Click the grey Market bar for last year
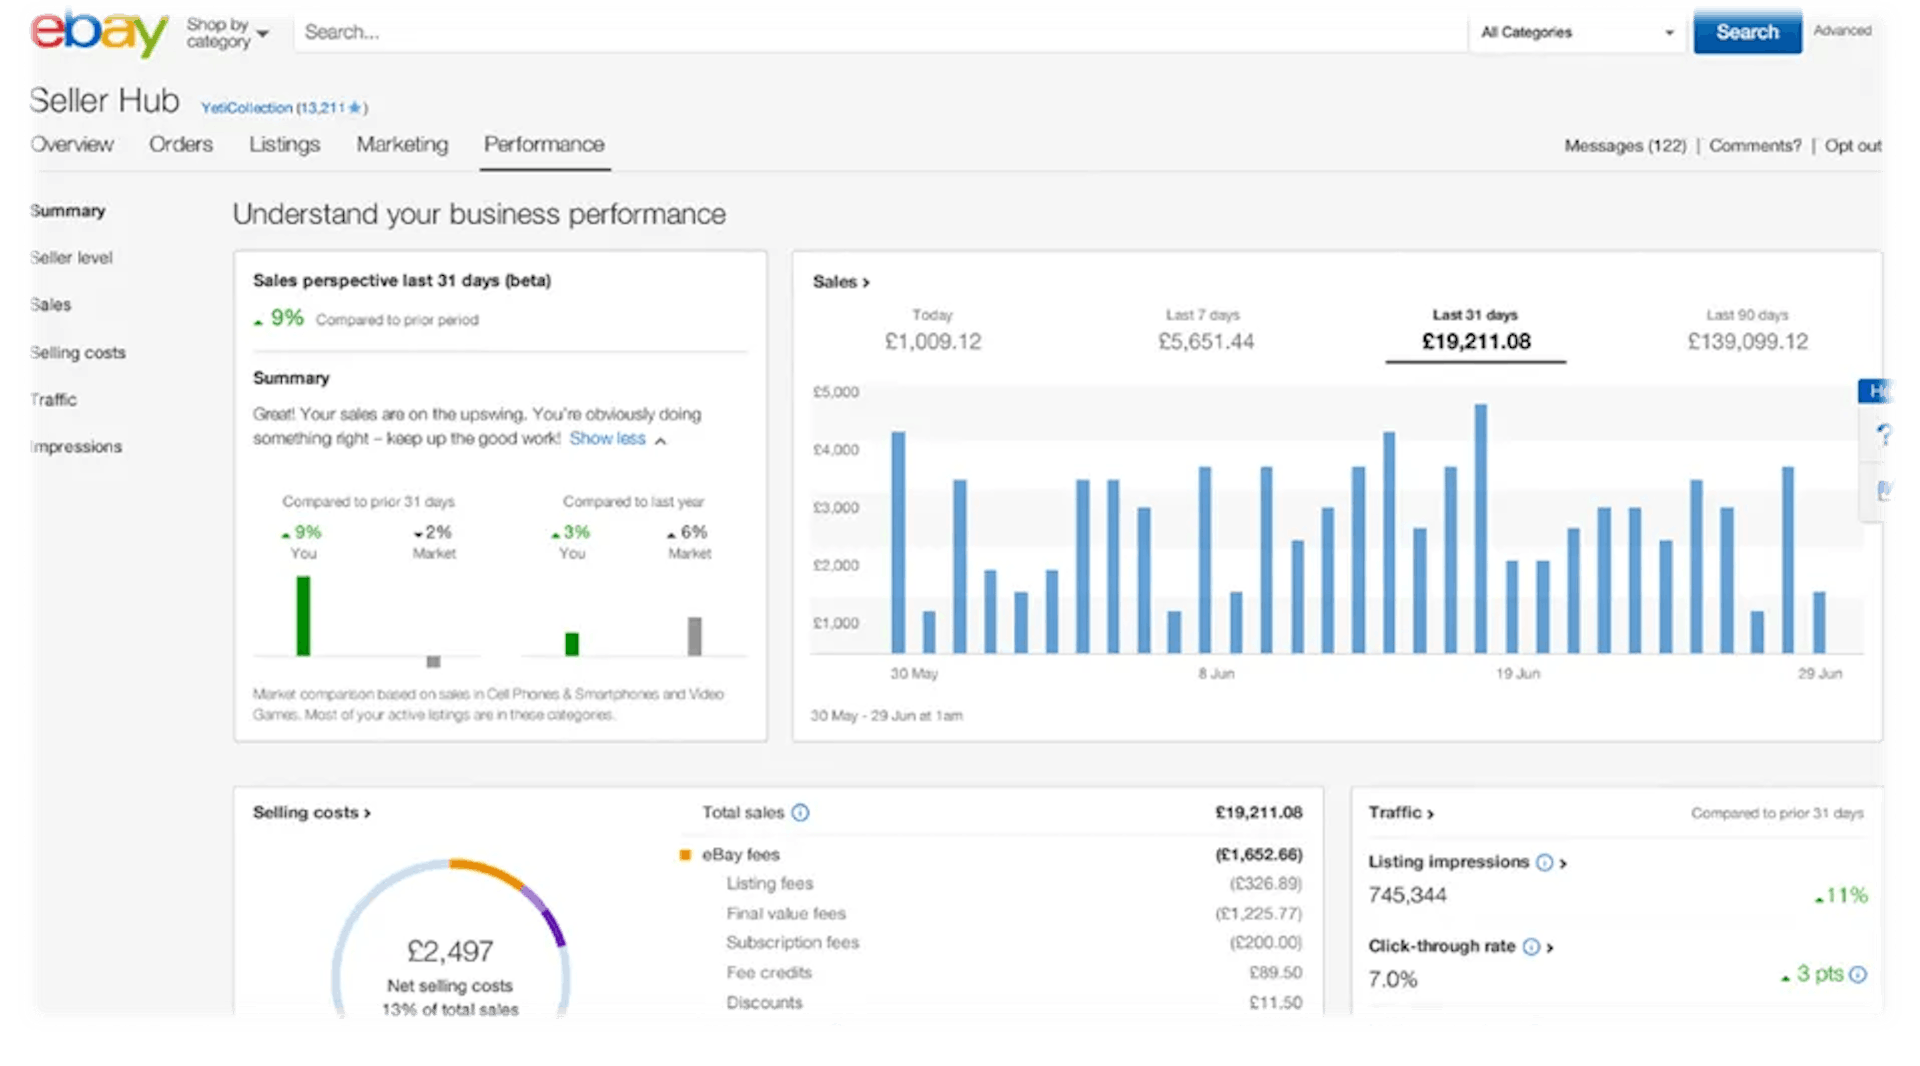The height and width of the screenshot is (1066, 1920). (x=694, y=636)
